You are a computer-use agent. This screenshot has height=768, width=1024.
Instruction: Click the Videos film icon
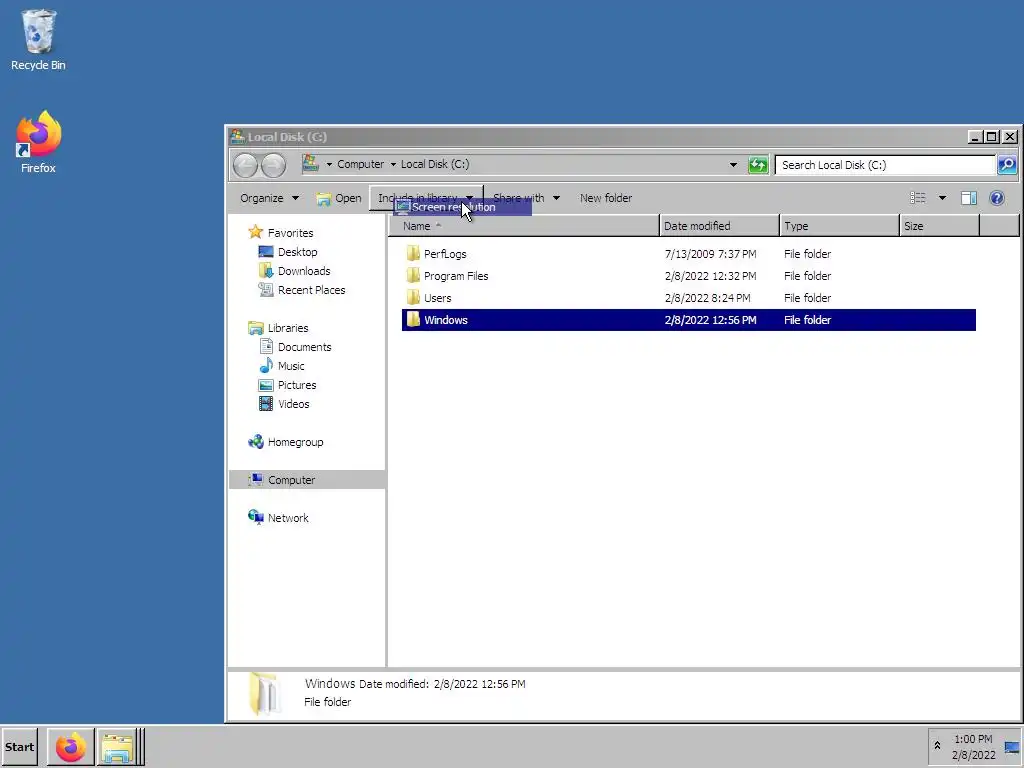pos(266,404)
